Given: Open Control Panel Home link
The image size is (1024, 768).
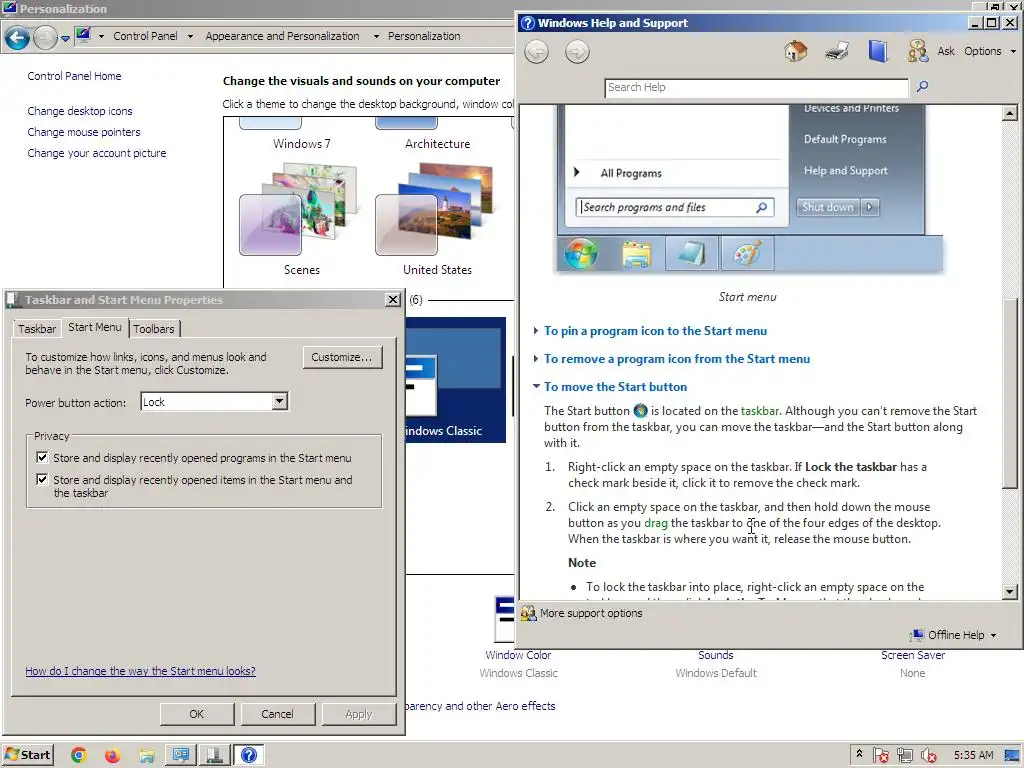Looking at the screenshot, I should [74, 76].
